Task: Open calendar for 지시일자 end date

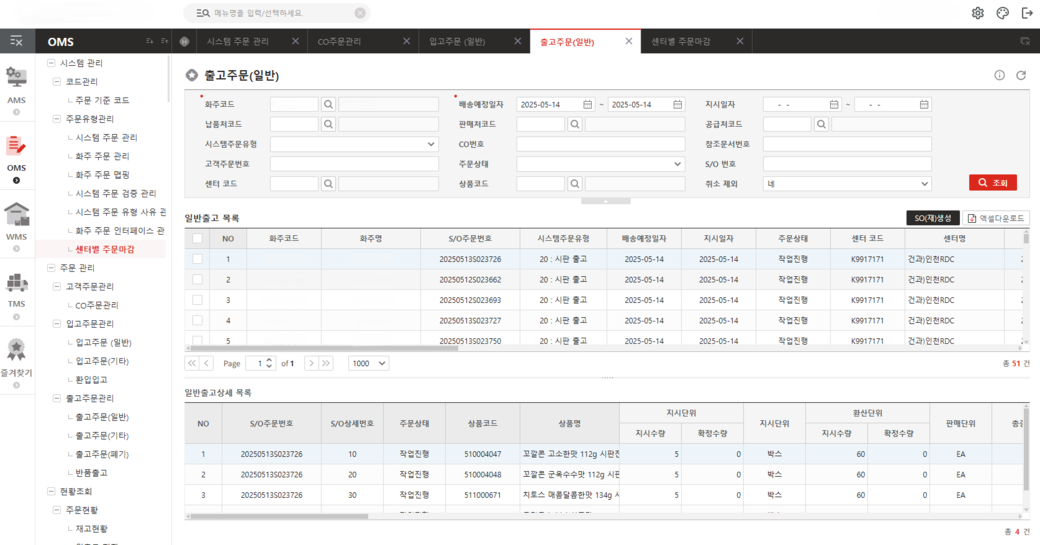Action: click(925, 104)
